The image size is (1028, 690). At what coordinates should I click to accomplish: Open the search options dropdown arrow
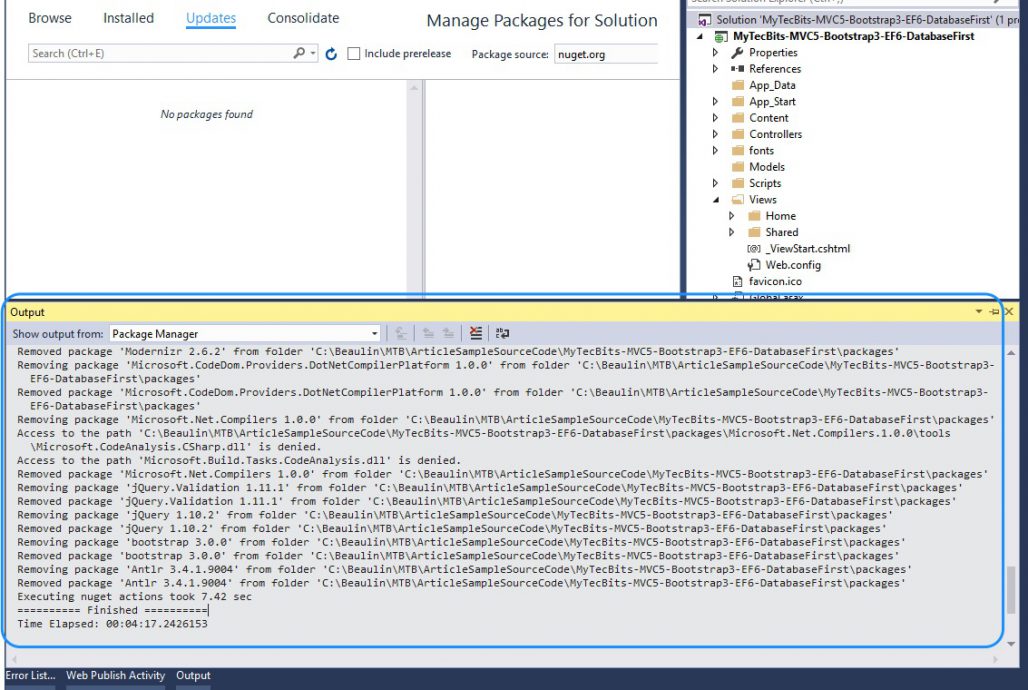(313, 53)
